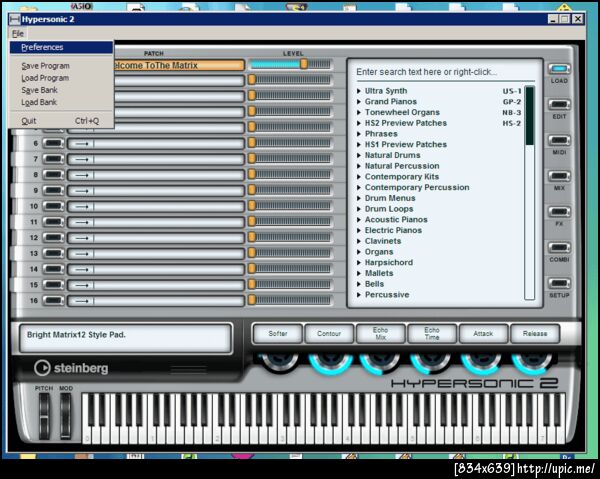Open the EDIT page button
Screen dimensions: 600x479
(559, 104)
